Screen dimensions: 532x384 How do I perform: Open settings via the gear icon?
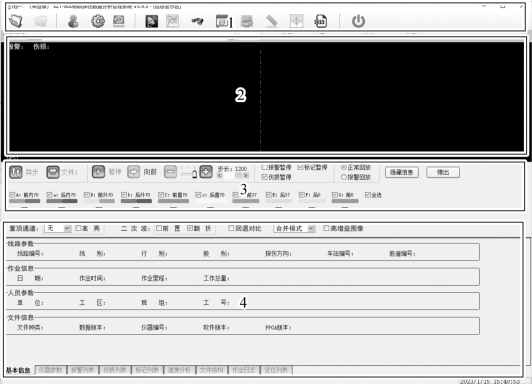pos(98,21)
